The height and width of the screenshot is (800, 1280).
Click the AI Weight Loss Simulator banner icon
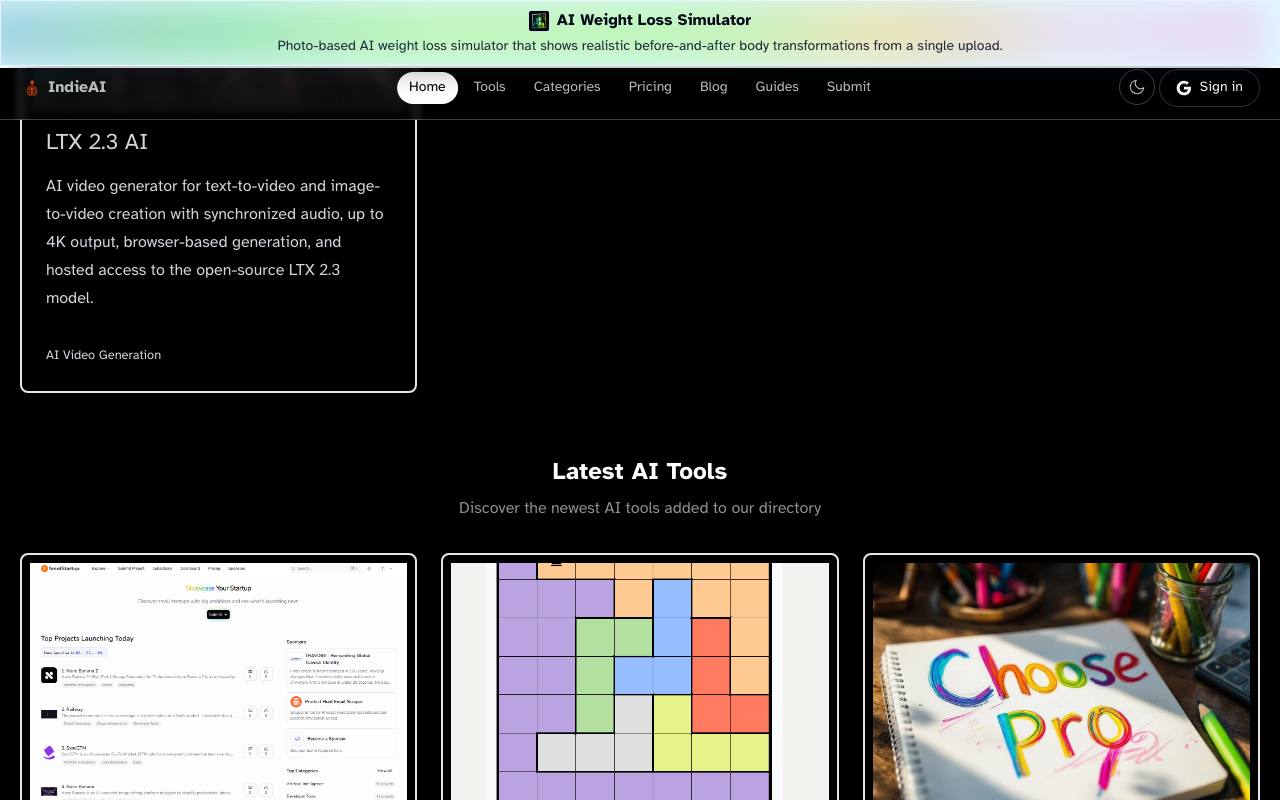[539, 20]
